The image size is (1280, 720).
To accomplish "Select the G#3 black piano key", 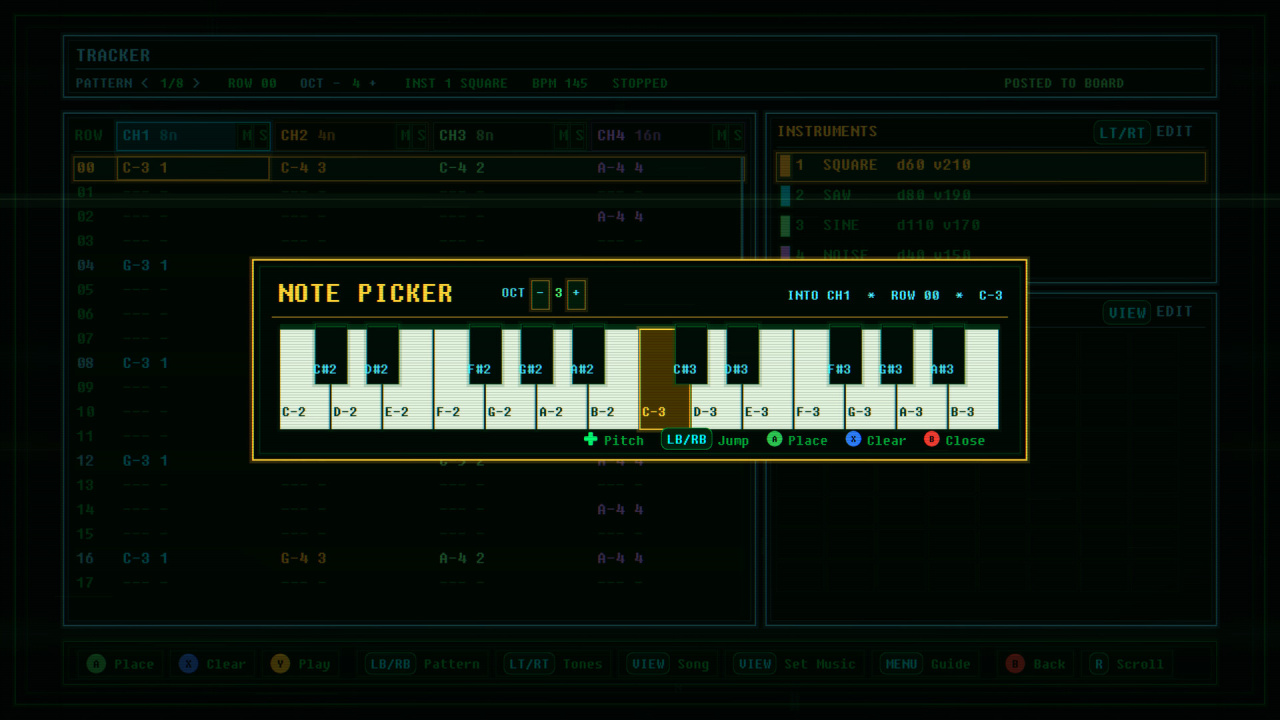I will point(896,356).
